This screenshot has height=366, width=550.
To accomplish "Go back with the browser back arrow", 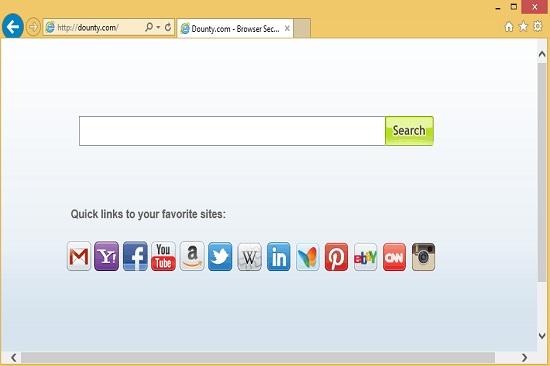I will point(13,26).
